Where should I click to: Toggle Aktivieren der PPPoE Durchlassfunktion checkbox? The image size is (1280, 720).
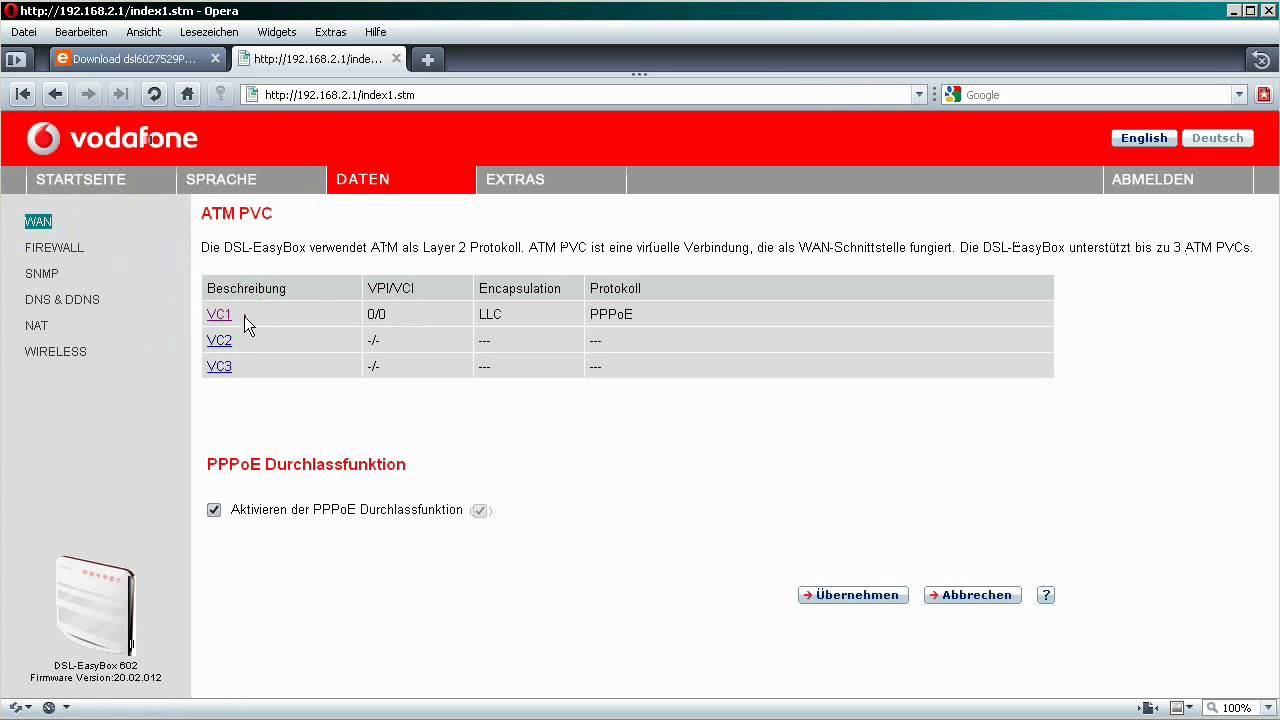point(214,510)
